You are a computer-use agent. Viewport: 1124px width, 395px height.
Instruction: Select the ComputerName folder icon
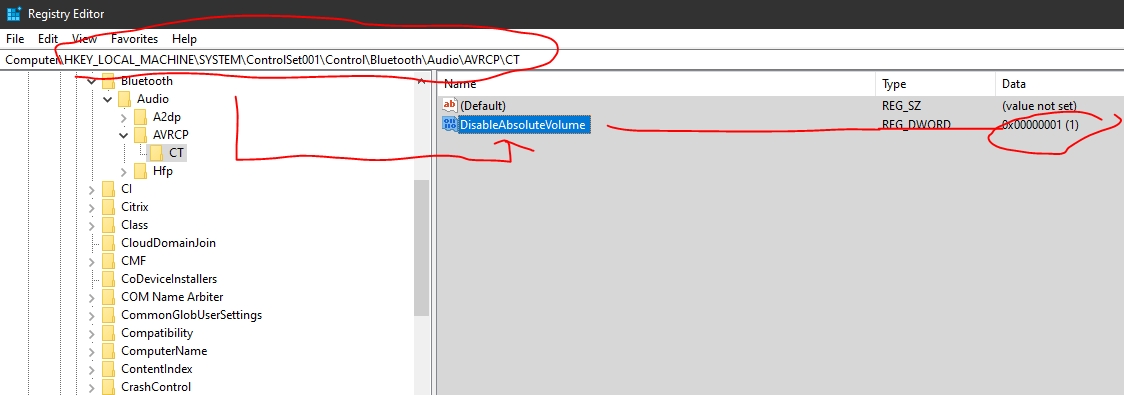tap(108, 351)
